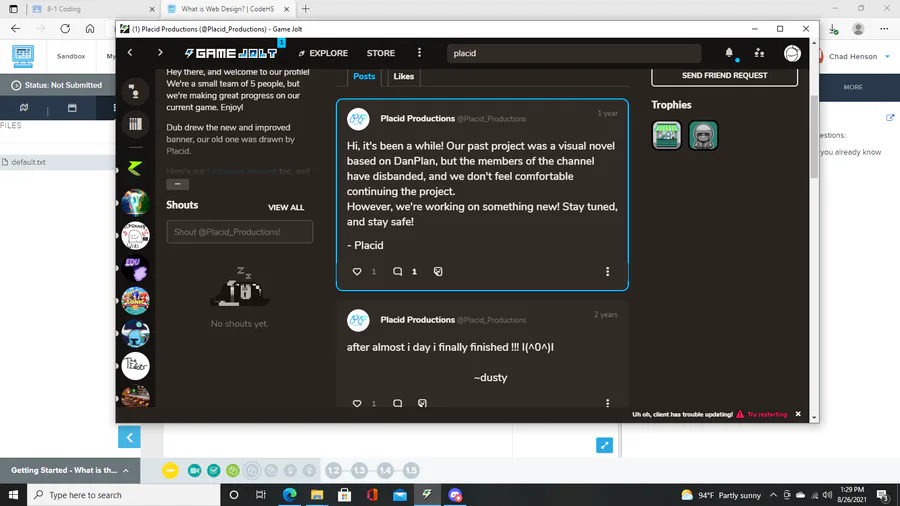Click 'Try restarting' in the update warning
Screen dimensions: 900x506
pyautogui.click(x=767, y=414)
